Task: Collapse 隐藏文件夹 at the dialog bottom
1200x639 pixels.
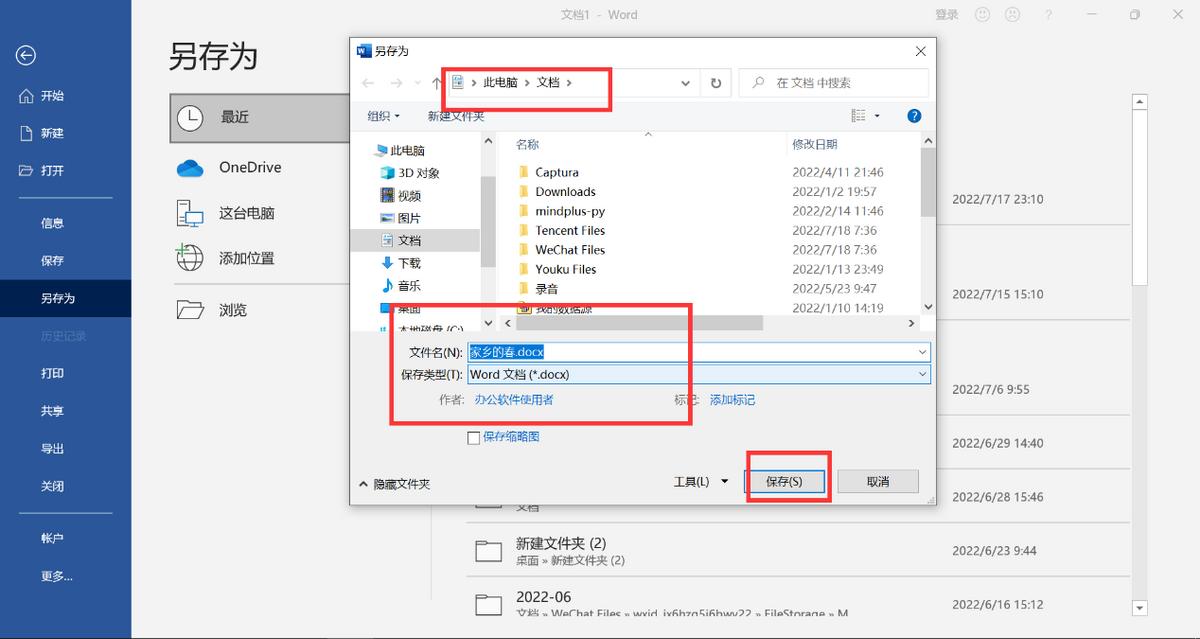Action: (x=401, y=481)
